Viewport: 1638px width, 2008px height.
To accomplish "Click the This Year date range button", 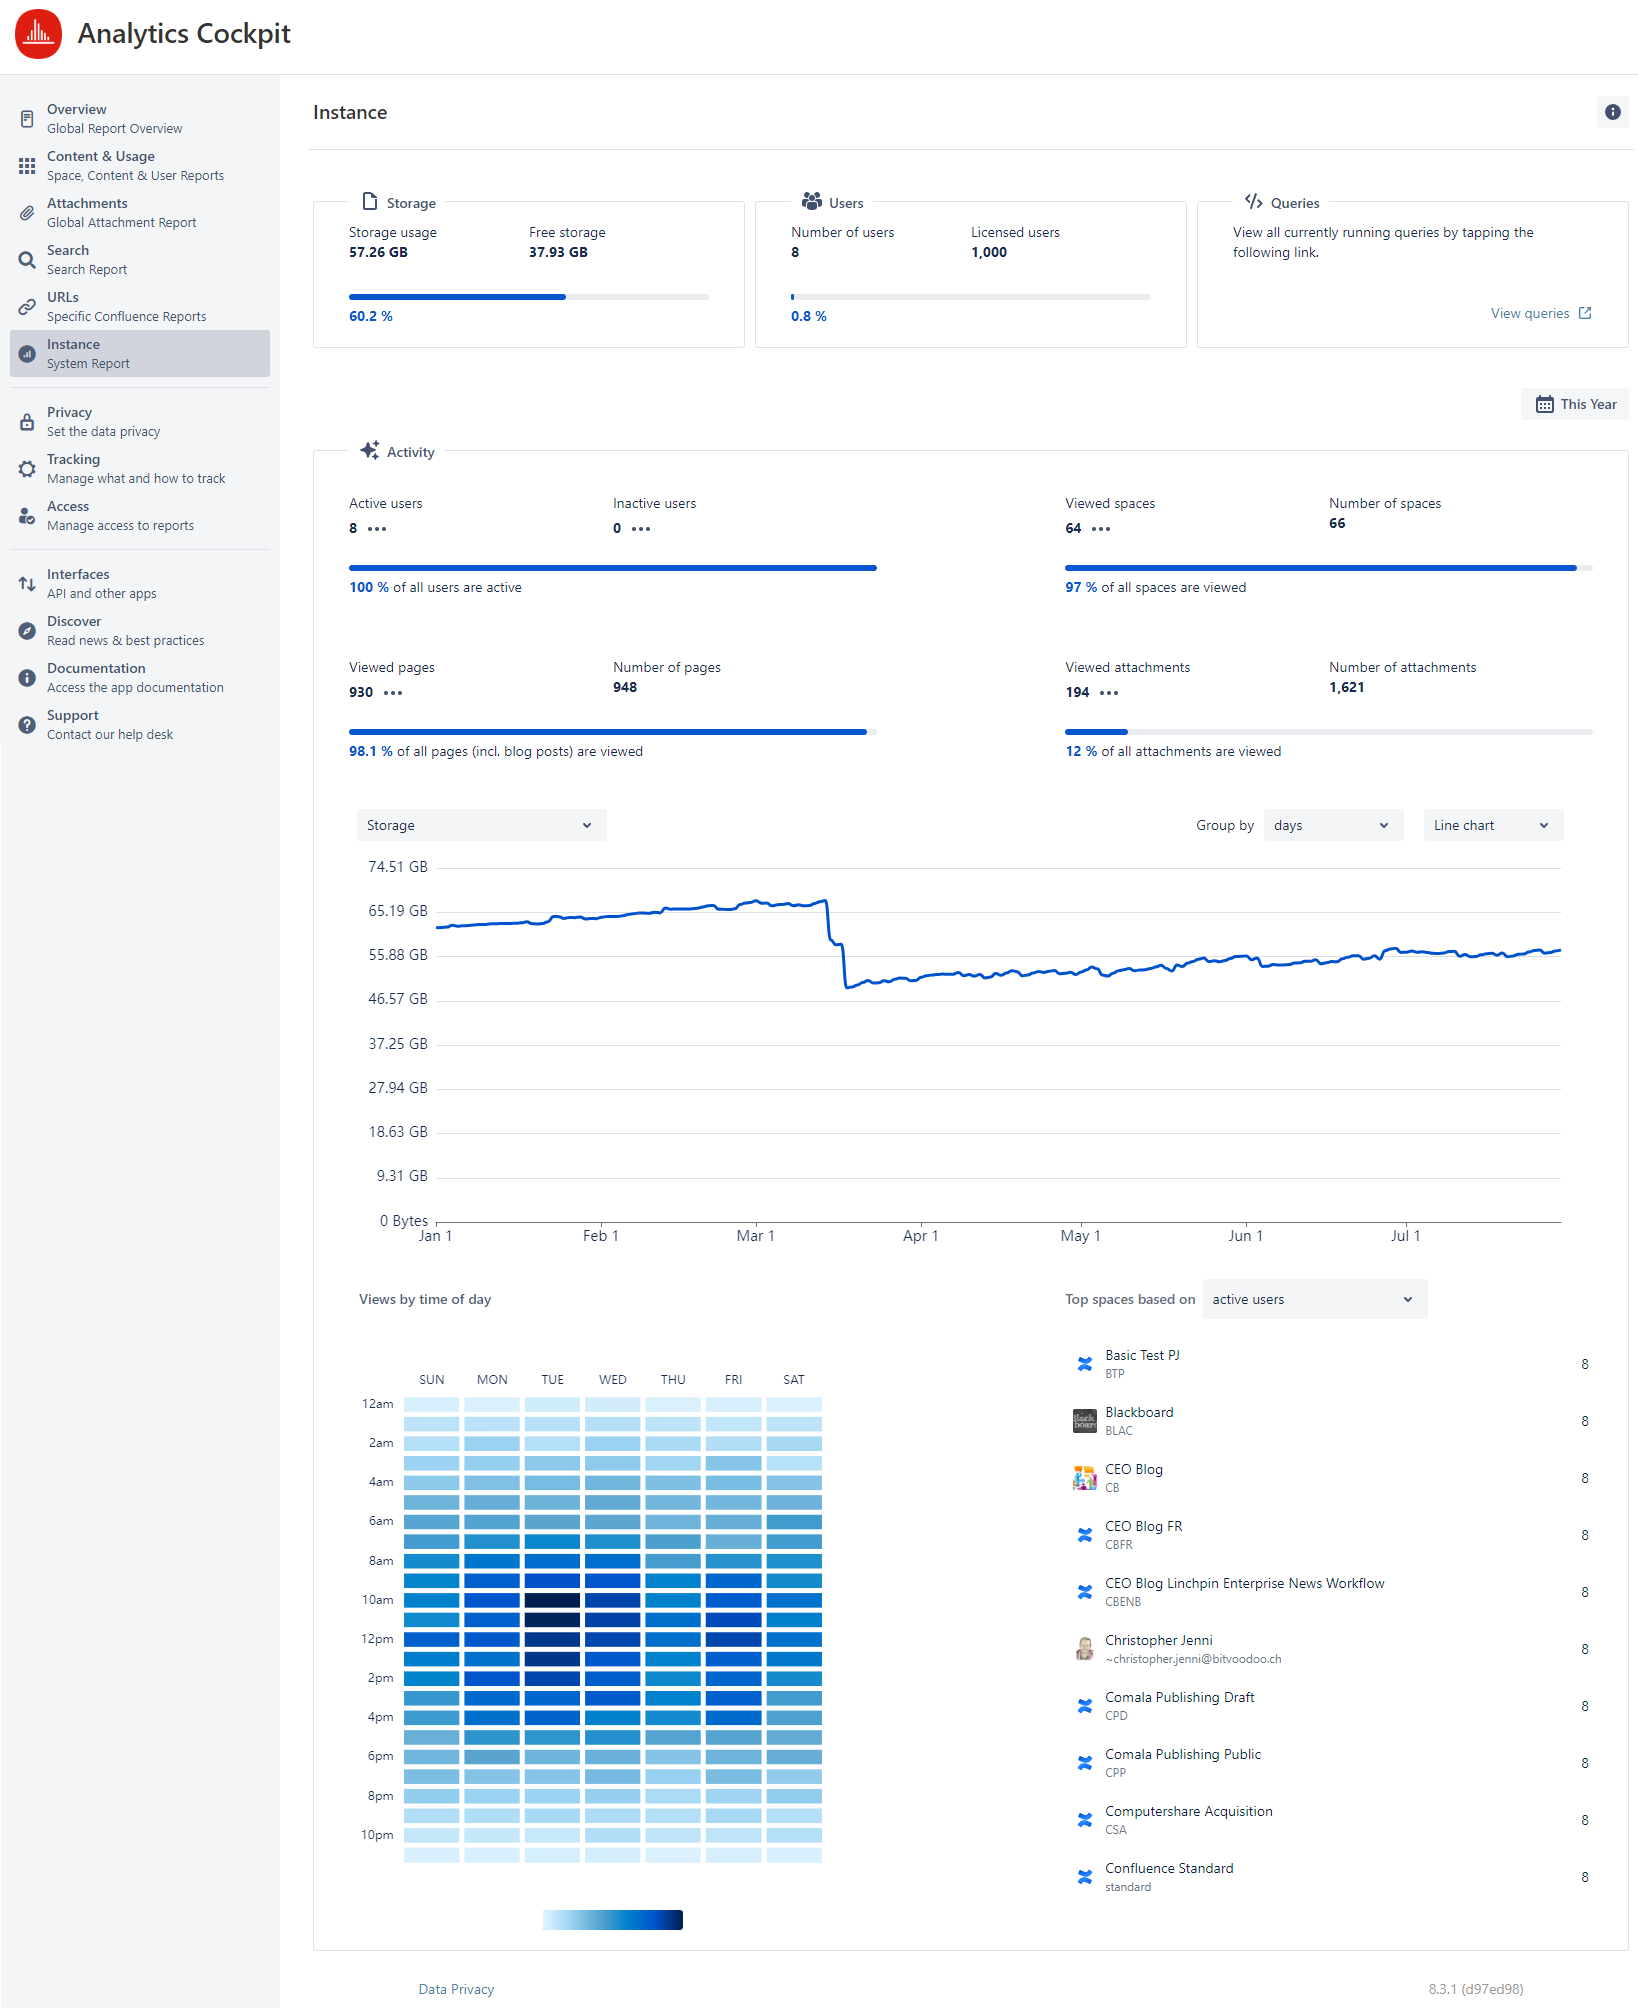I will pyautogui.click(x=1575, y=404).
